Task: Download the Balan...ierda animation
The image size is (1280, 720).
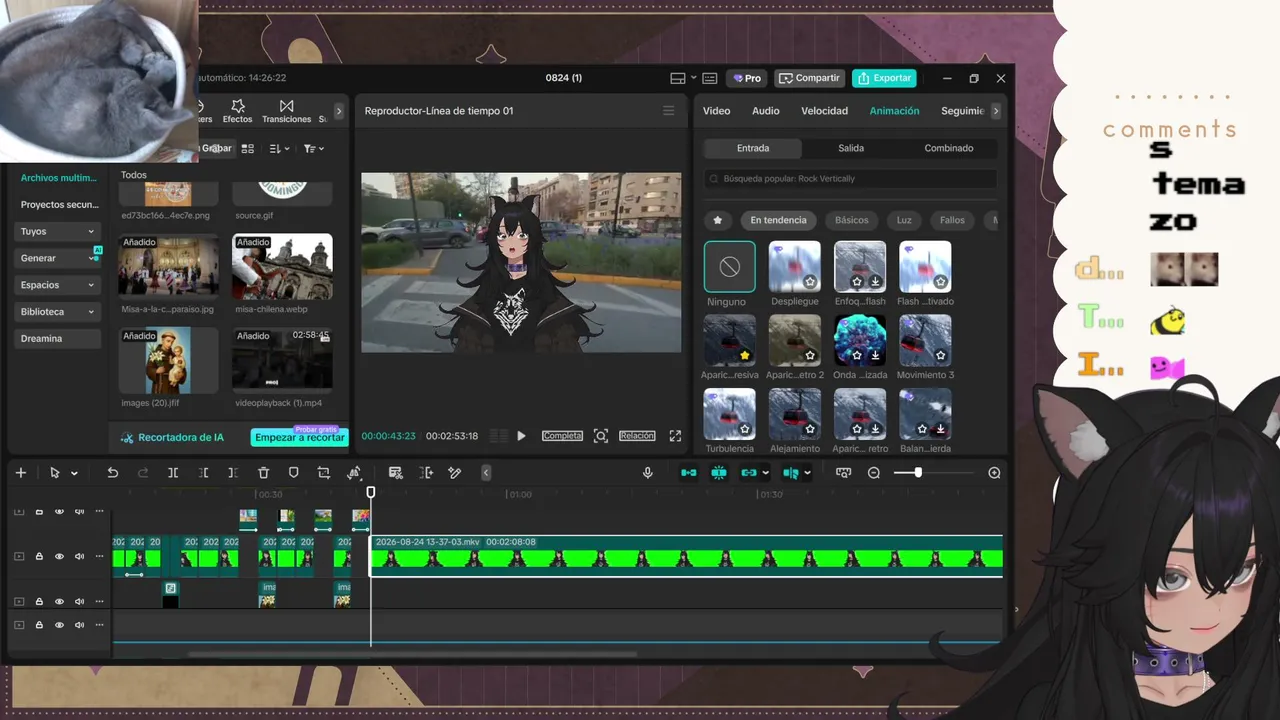Action: pos(940,429)
